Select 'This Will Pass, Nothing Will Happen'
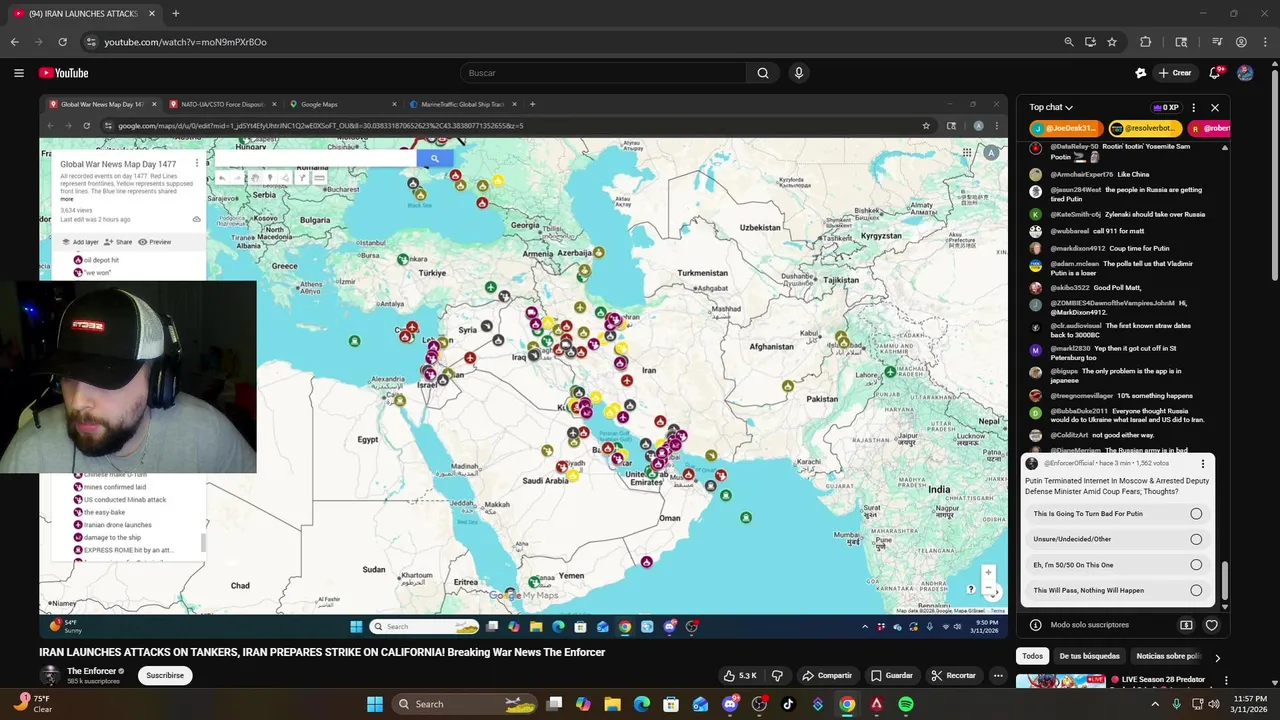 tap(1117, 590)
